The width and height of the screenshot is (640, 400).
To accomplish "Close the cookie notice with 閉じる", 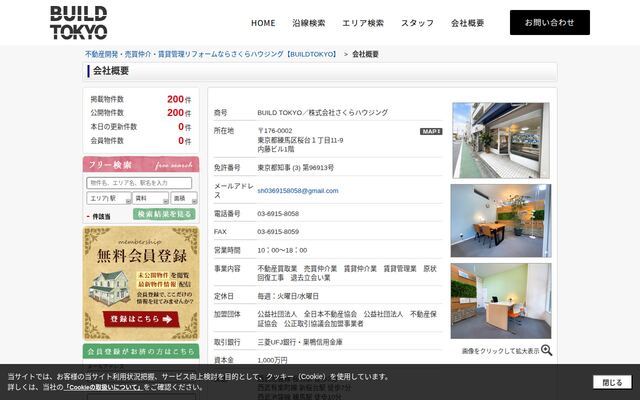I will 612,382.
